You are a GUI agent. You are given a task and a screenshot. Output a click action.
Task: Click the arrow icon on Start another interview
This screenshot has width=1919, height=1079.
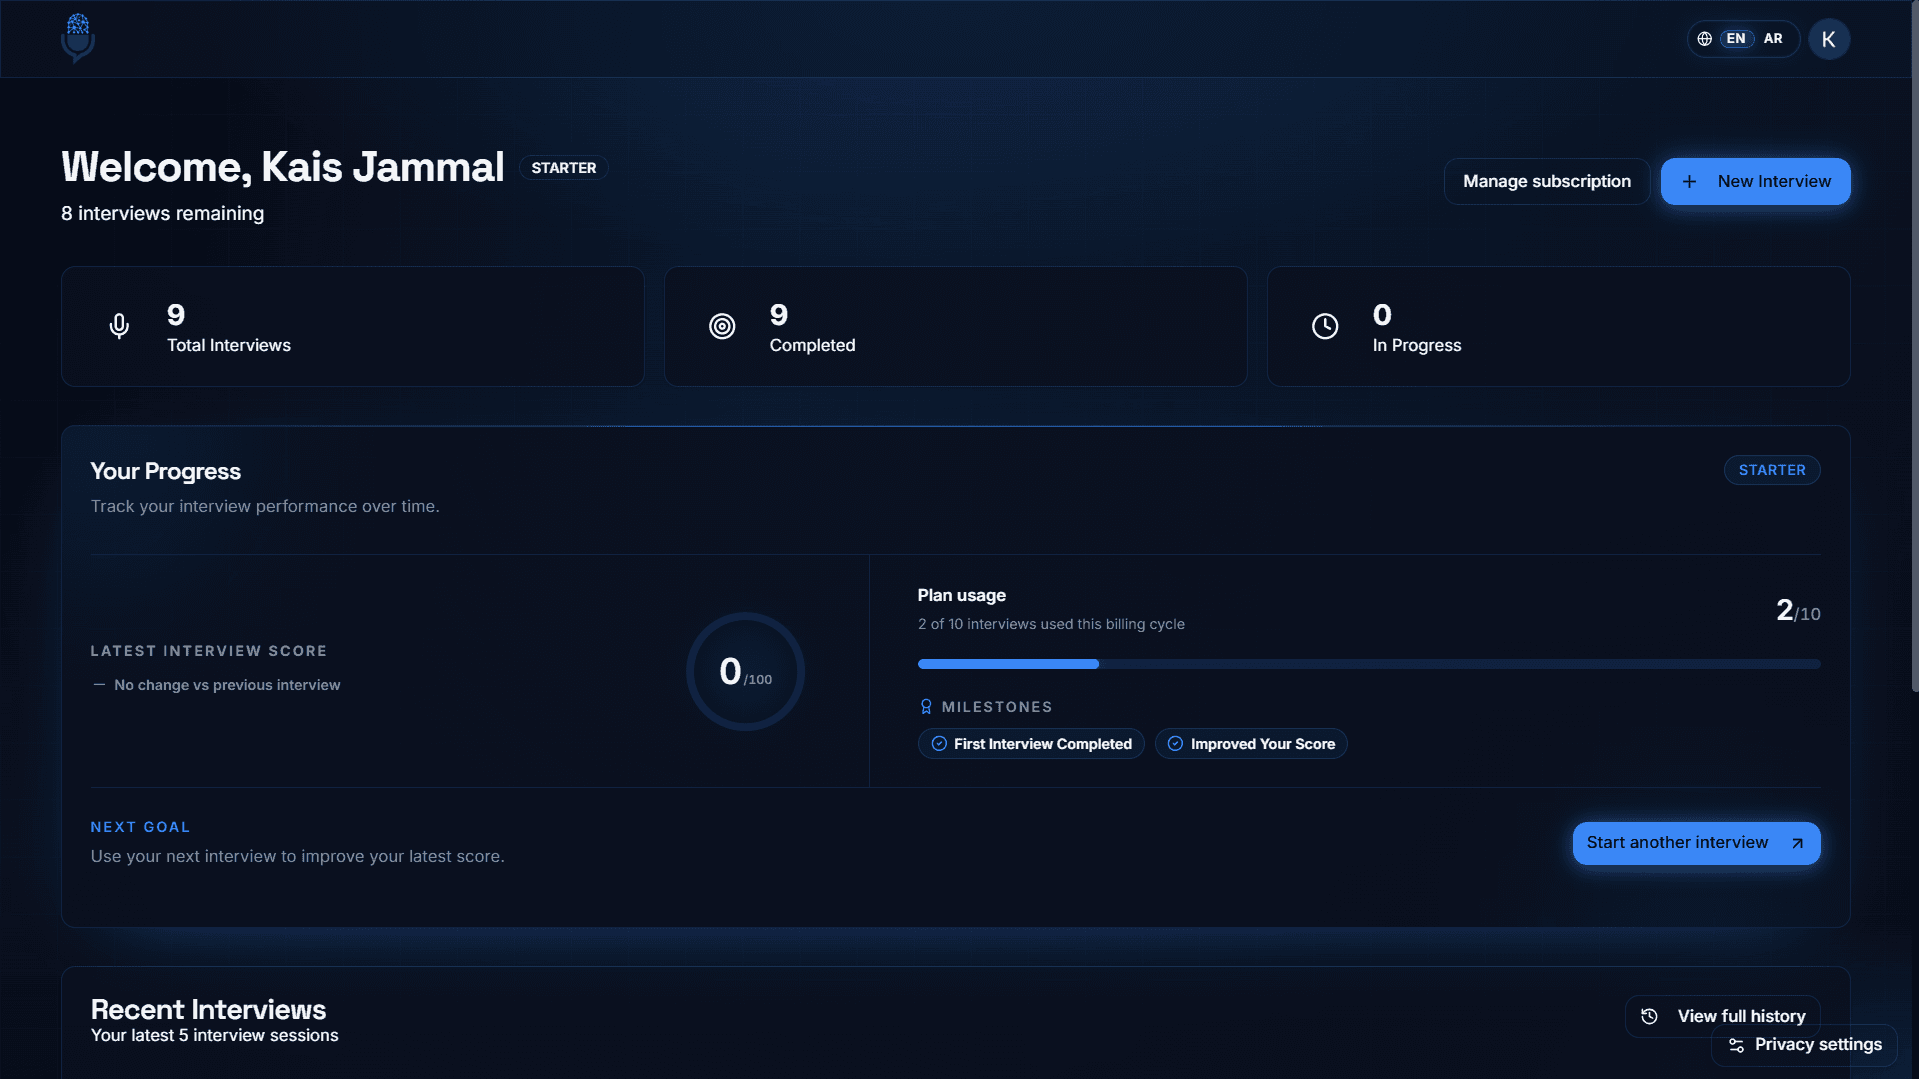[1797, 843]
